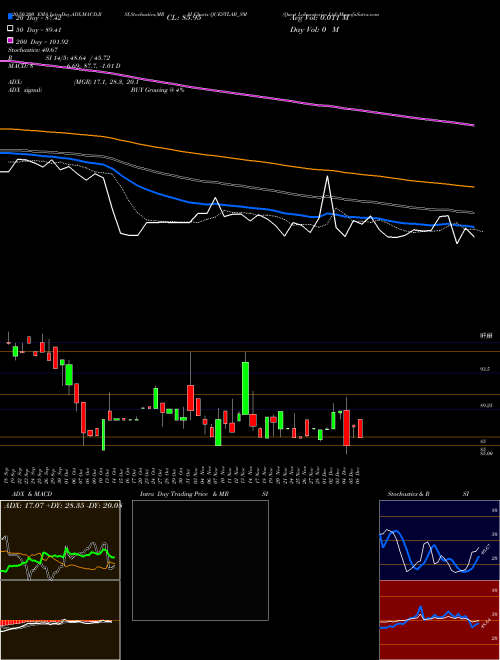
Task: Click the '50 Day = 89.41' legend text
Action: point(39,30)
